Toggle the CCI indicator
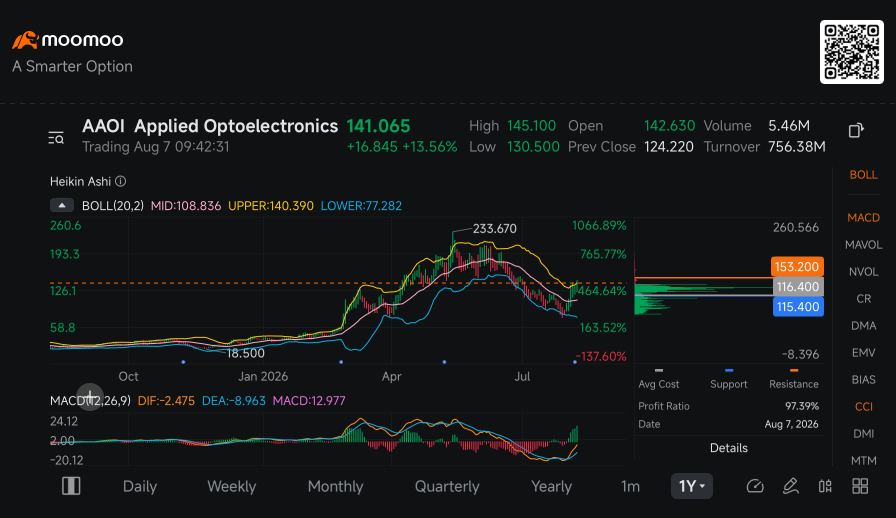This screenshot has height=518, width=896. click(x=863, y=407)
